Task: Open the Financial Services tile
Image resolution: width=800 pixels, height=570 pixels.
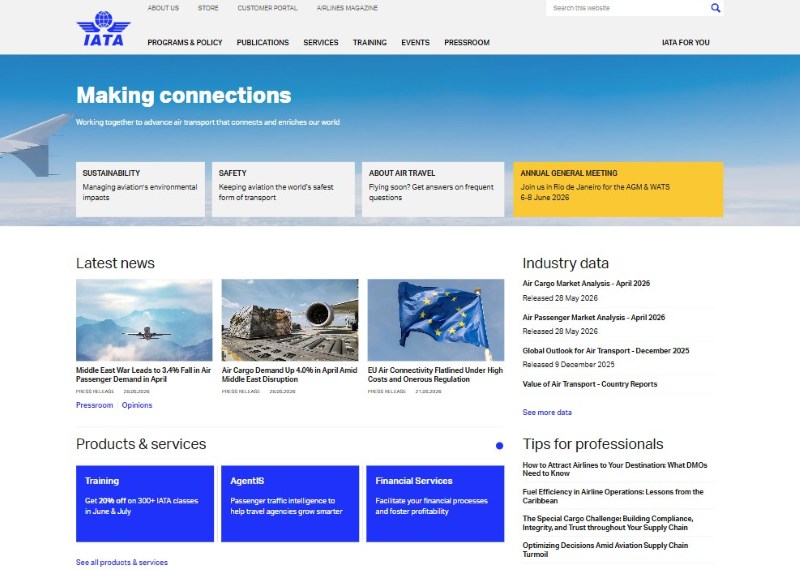Action: click(x=435, y=504)
